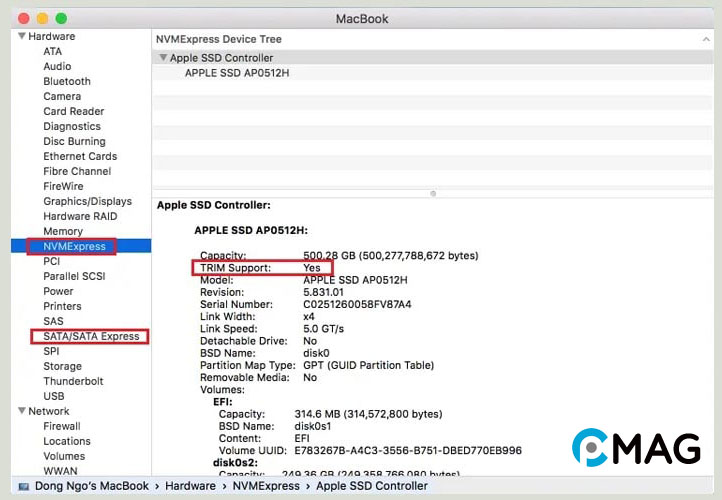
Task: Click Hardware in the path bar
Action: click(x=190, y=486)
